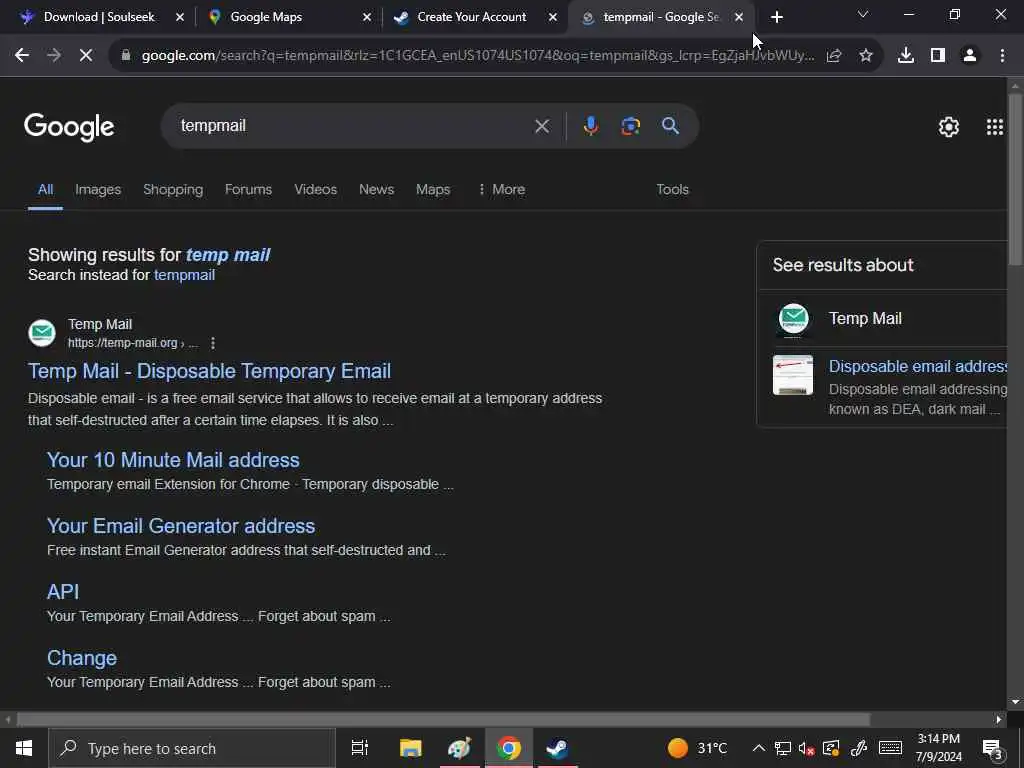1024x768 pixels.
Task: Open the Change sitelink
Action: [x=82, y=658]
